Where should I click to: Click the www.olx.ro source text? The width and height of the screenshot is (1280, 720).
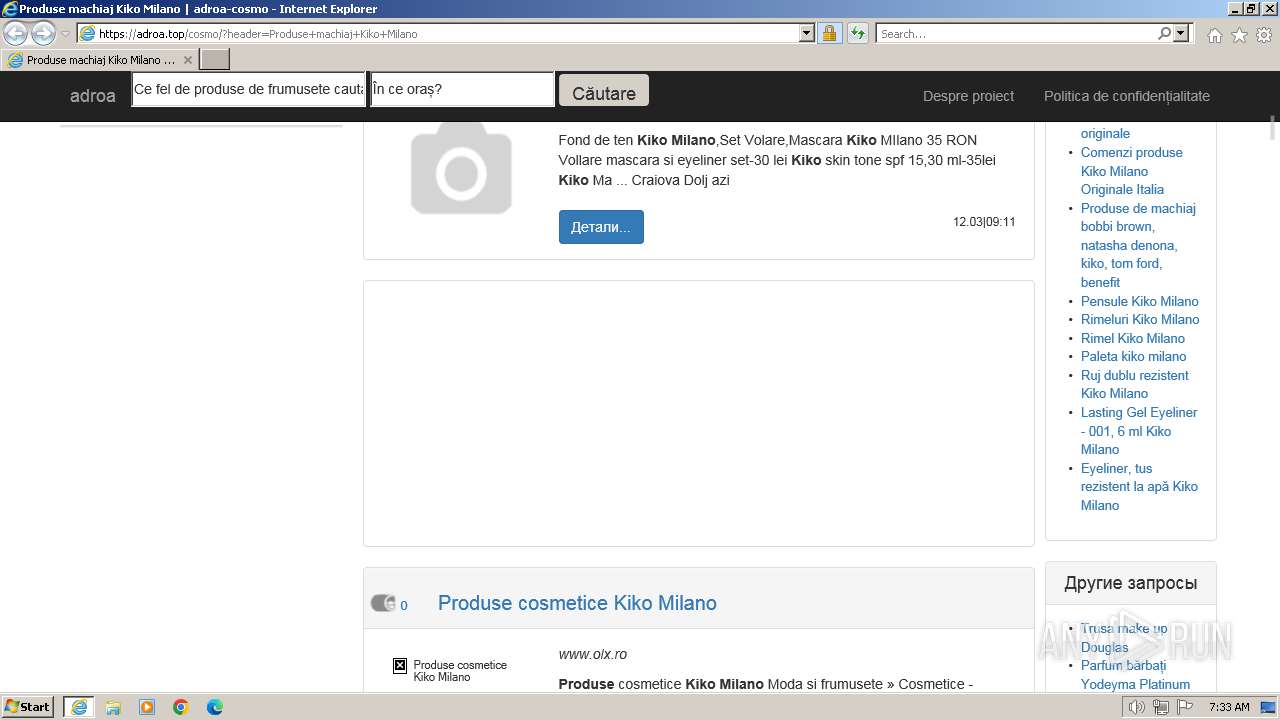(x=593, y=654)
